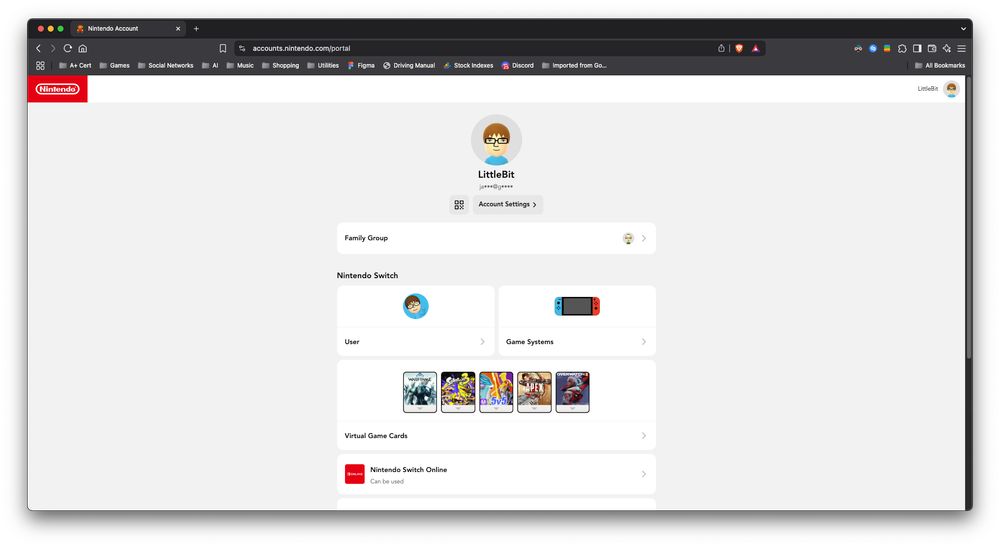Viewport: 1000px width, 547px height.
Task: Expand Family Group chevron arrow
Action: click(644, 238)
